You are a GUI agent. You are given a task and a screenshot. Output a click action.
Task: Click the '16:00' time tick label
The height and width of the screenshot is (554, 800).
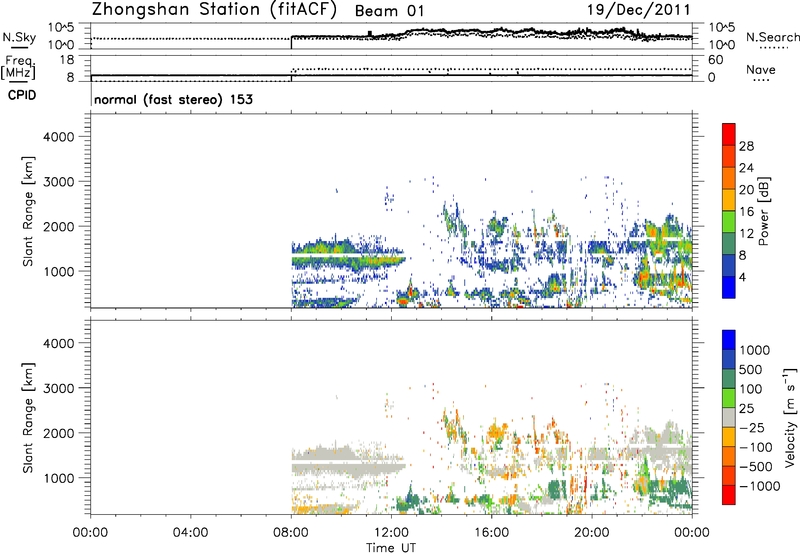coord(491,533)
